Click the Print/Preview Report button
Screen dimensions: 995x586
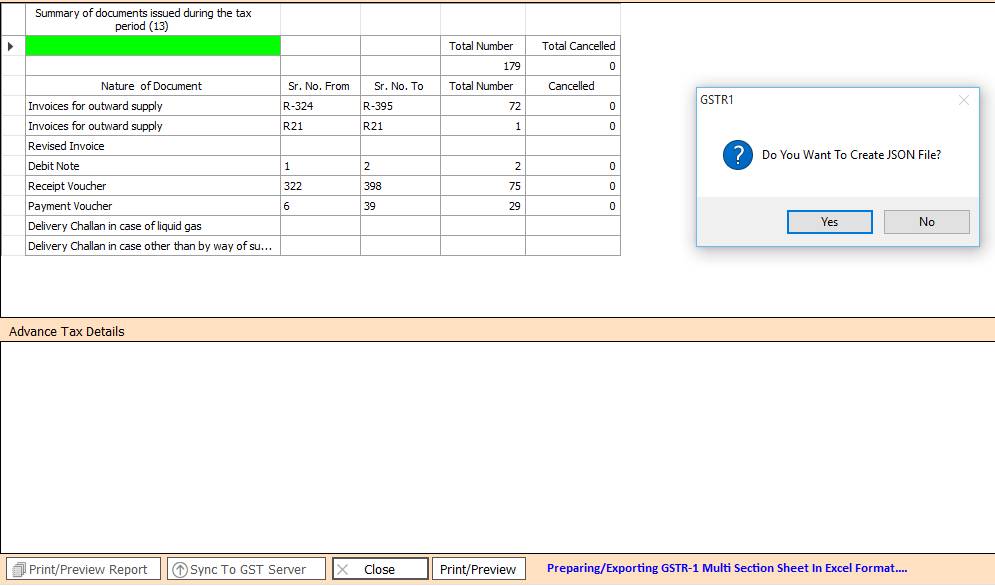click(81, 569)
